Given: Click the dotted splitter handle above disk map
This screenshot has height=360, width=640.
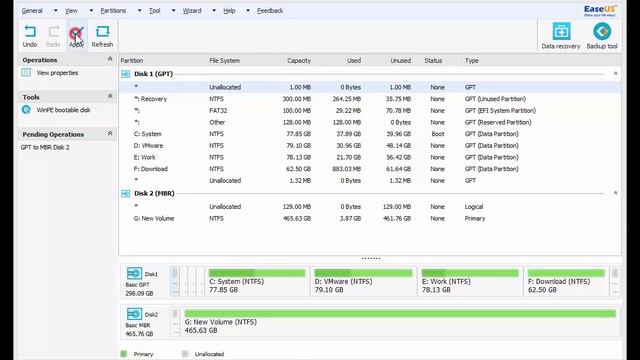Looking at the screenshot, I should tap(371, 258).
